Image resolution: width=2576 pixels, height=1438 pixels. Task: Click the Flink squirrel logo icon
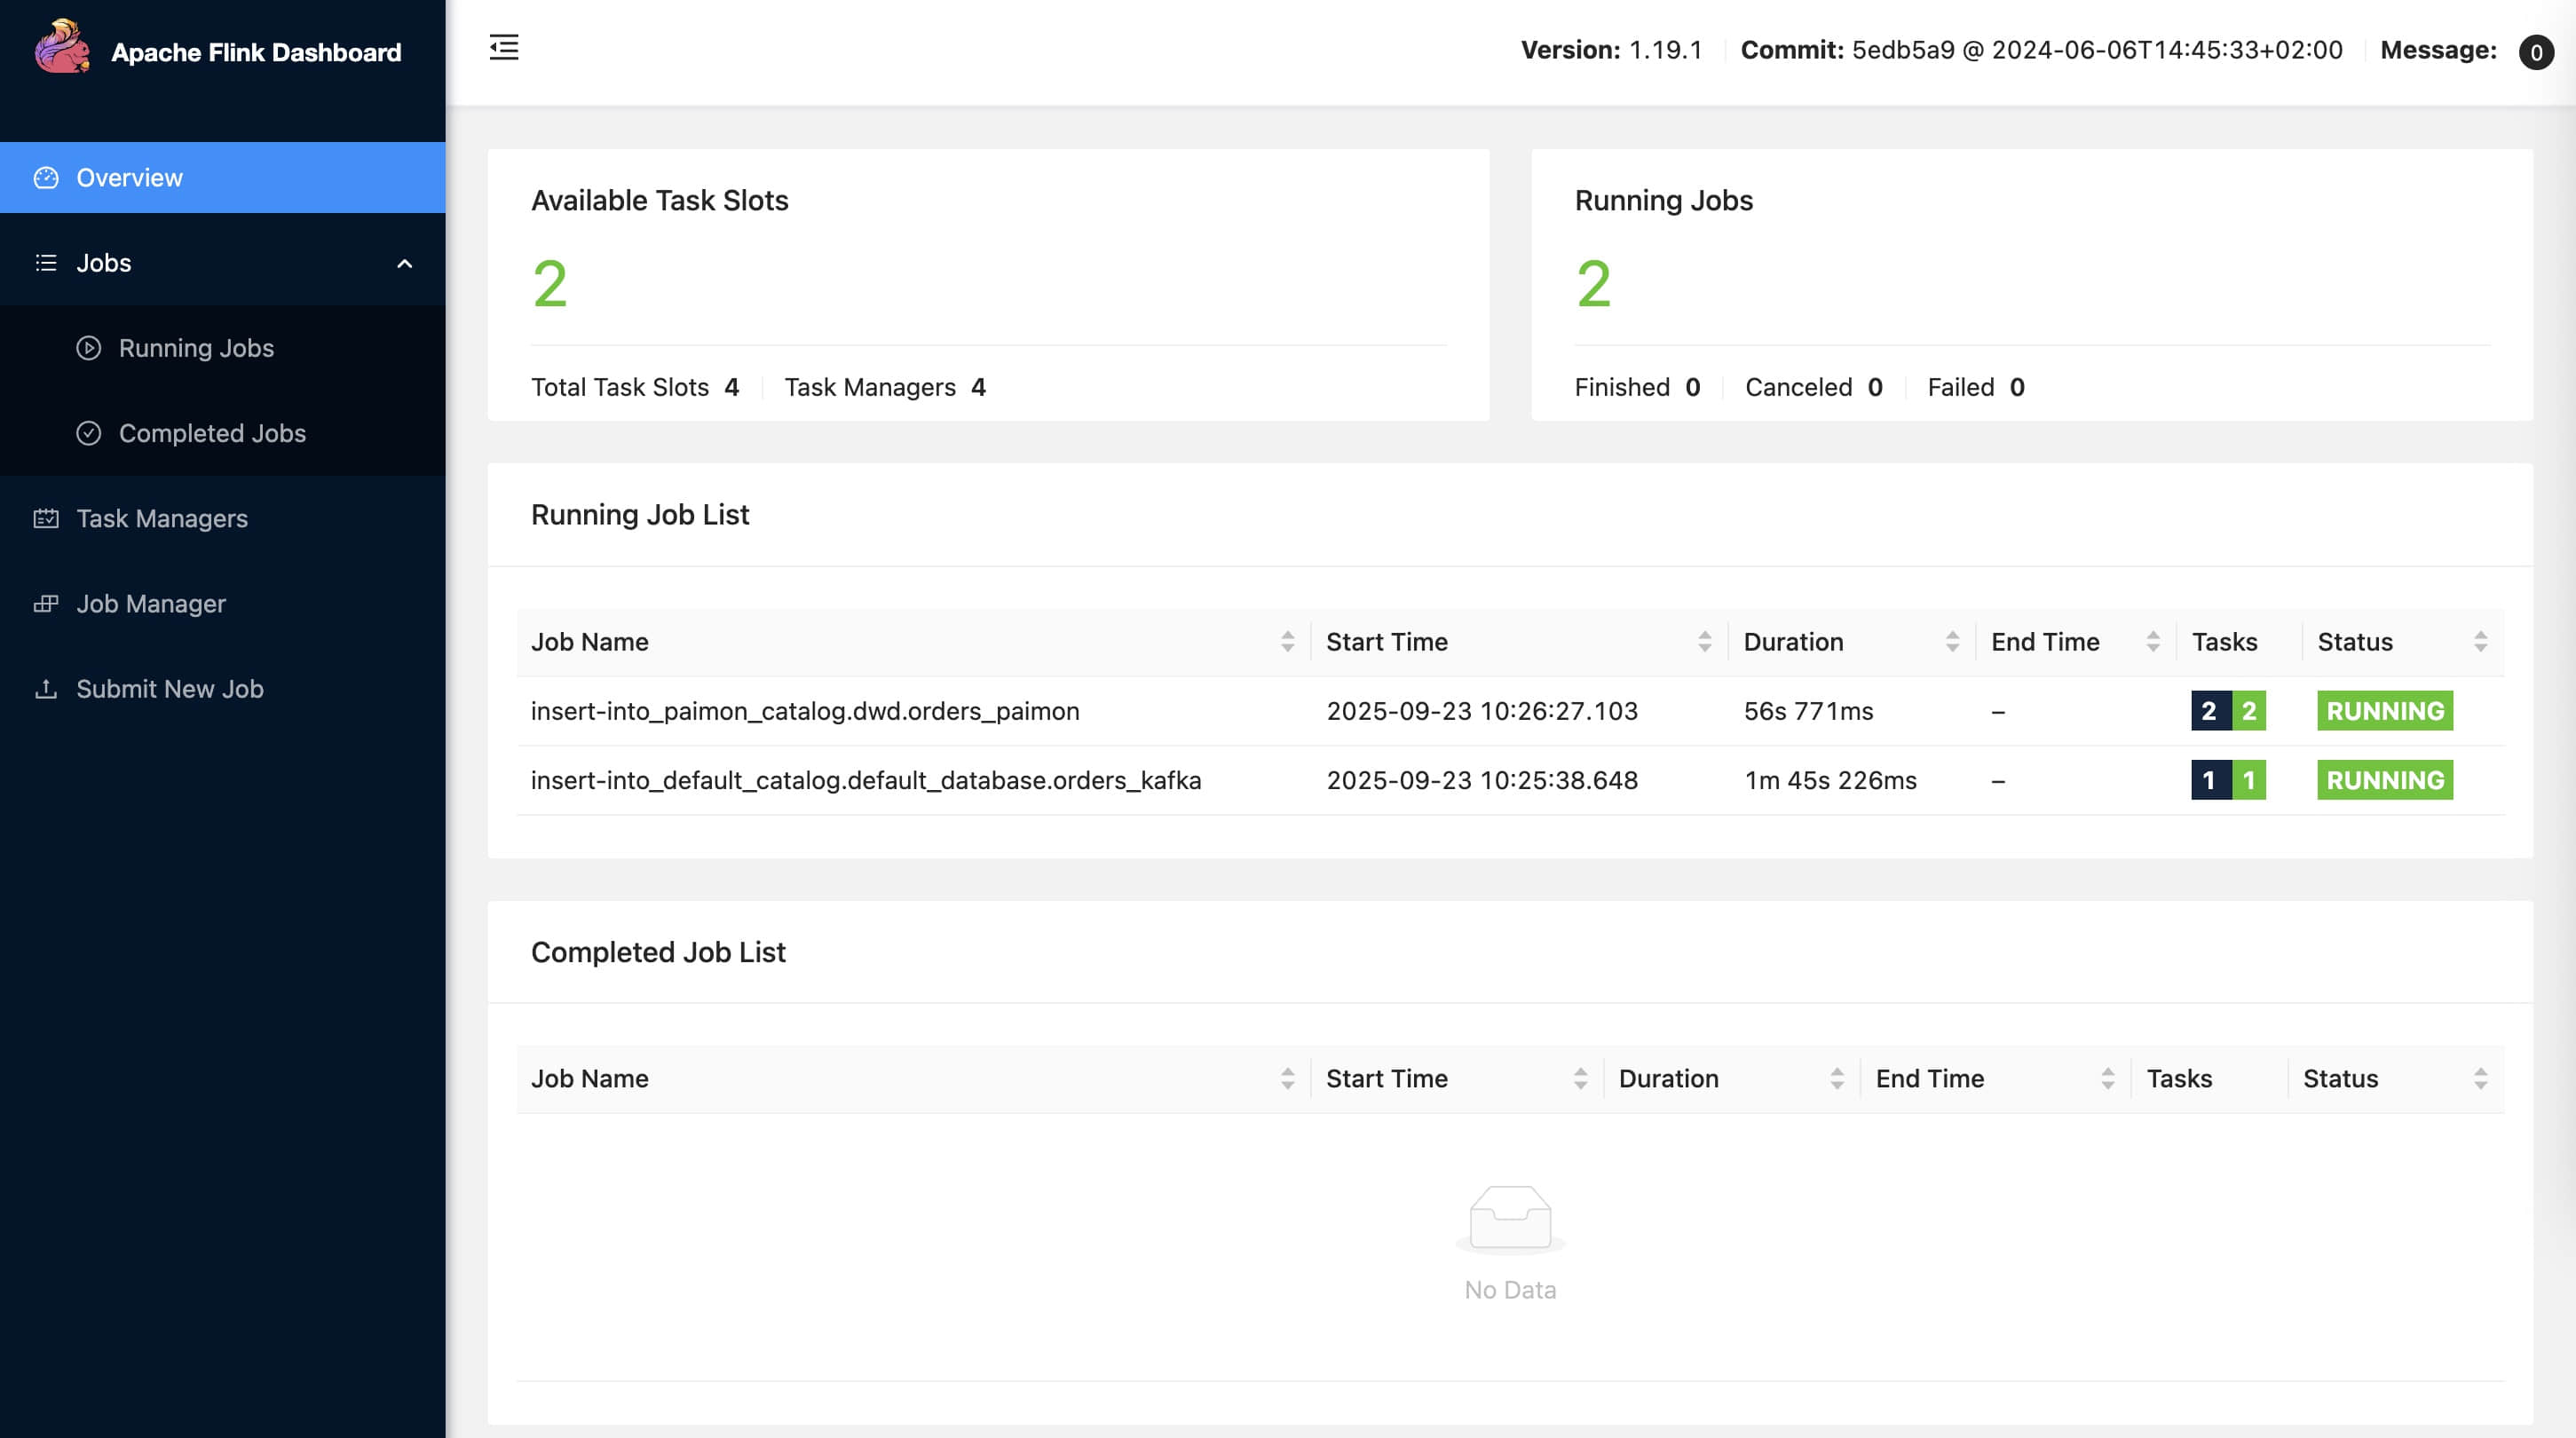click(62, 48)
